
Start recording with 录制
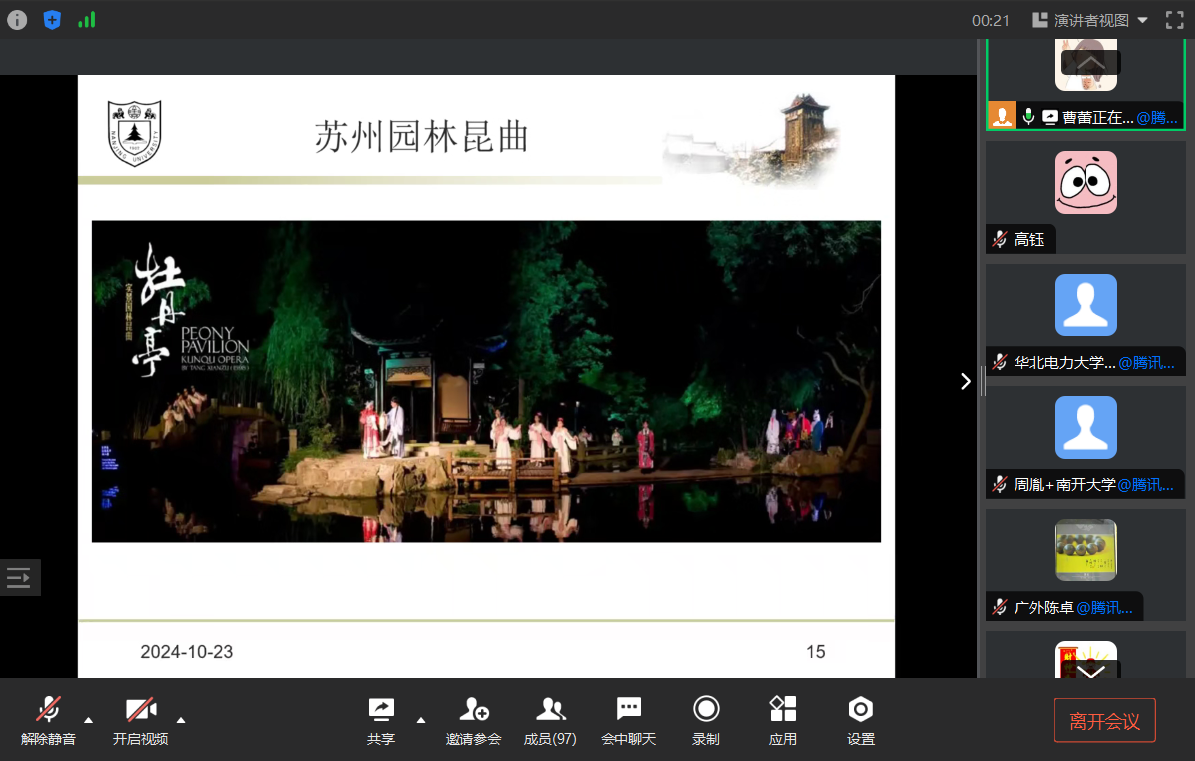(x=706, y=720)
